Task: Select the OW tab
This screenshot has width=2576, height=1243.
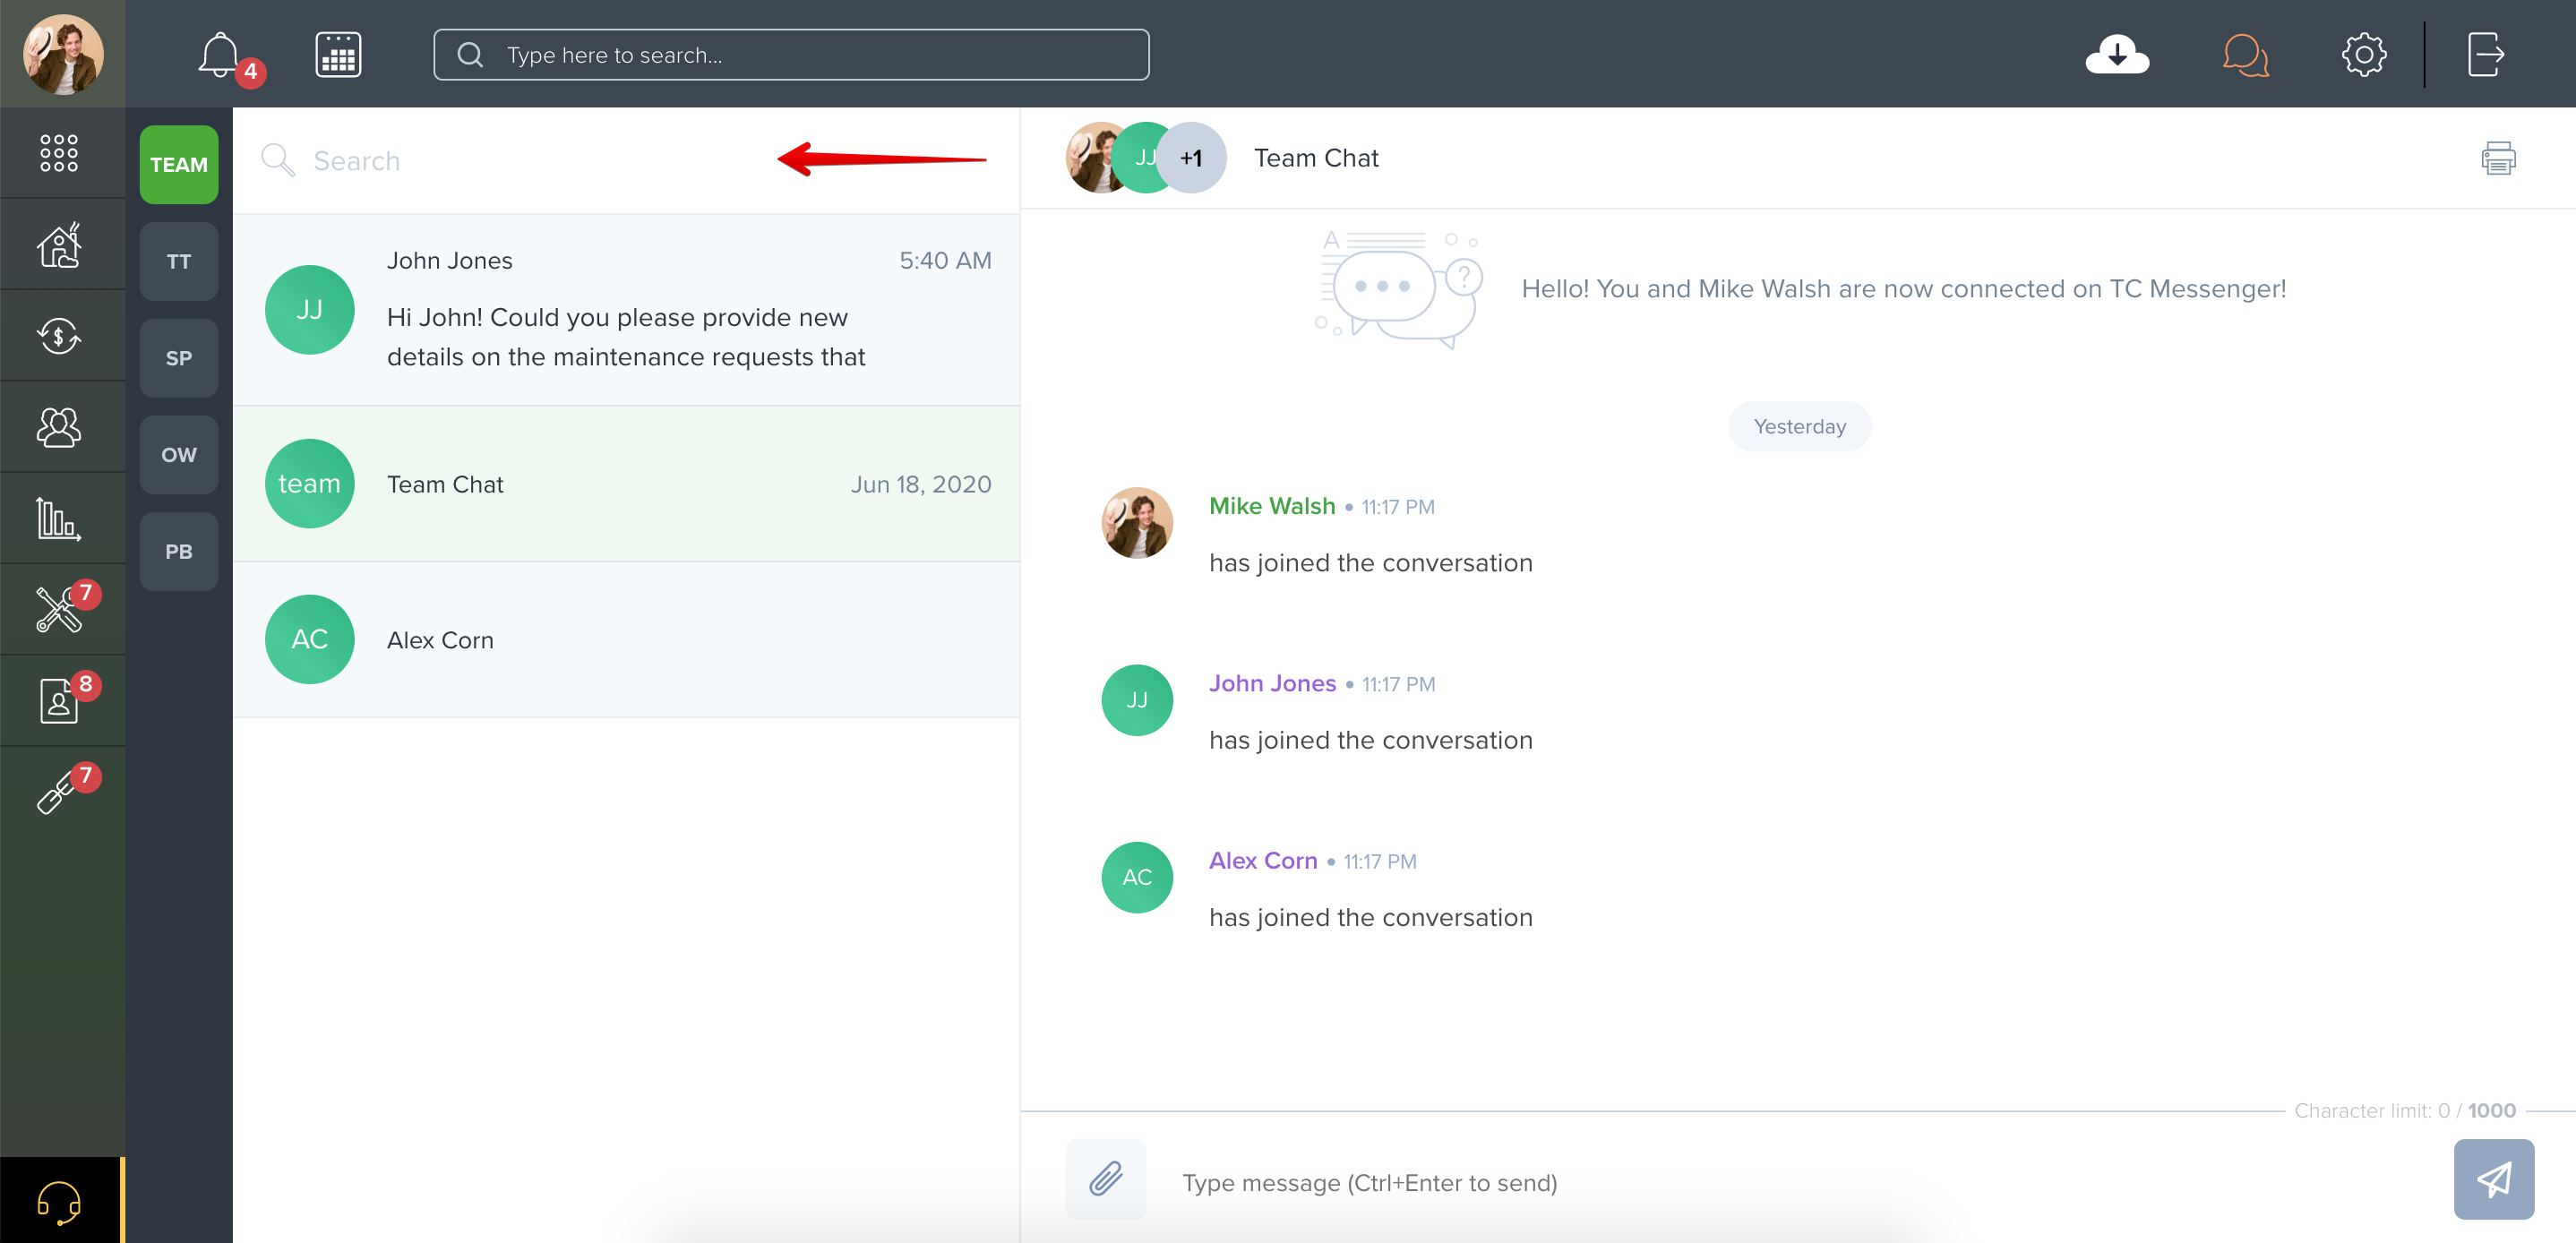Action: 179,455
